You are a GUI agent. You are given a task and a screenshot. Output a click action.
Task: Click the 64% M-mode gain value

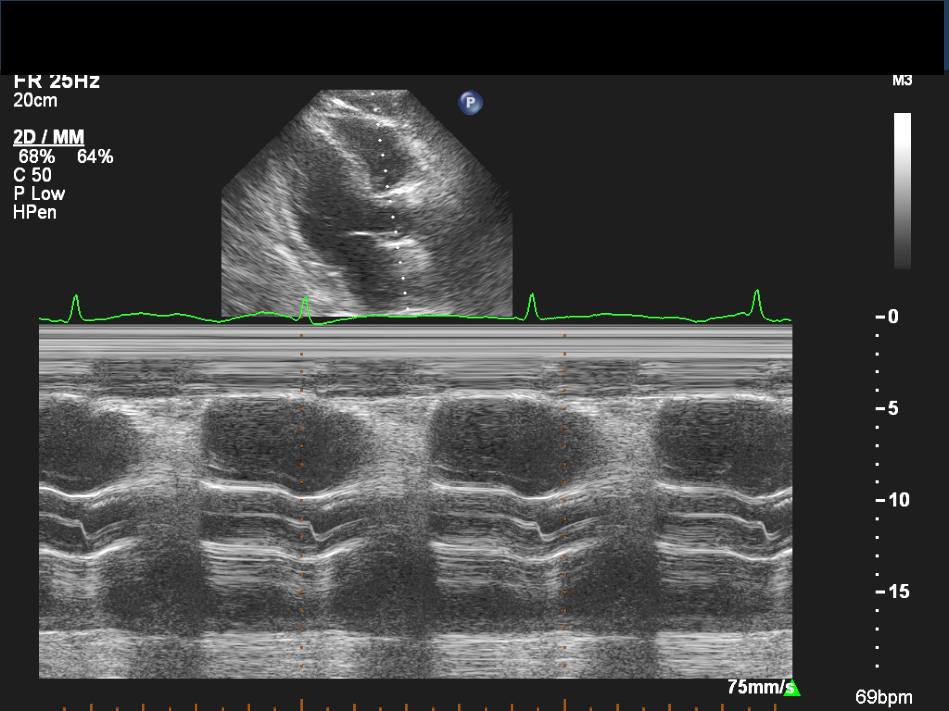tap(95, 157)
